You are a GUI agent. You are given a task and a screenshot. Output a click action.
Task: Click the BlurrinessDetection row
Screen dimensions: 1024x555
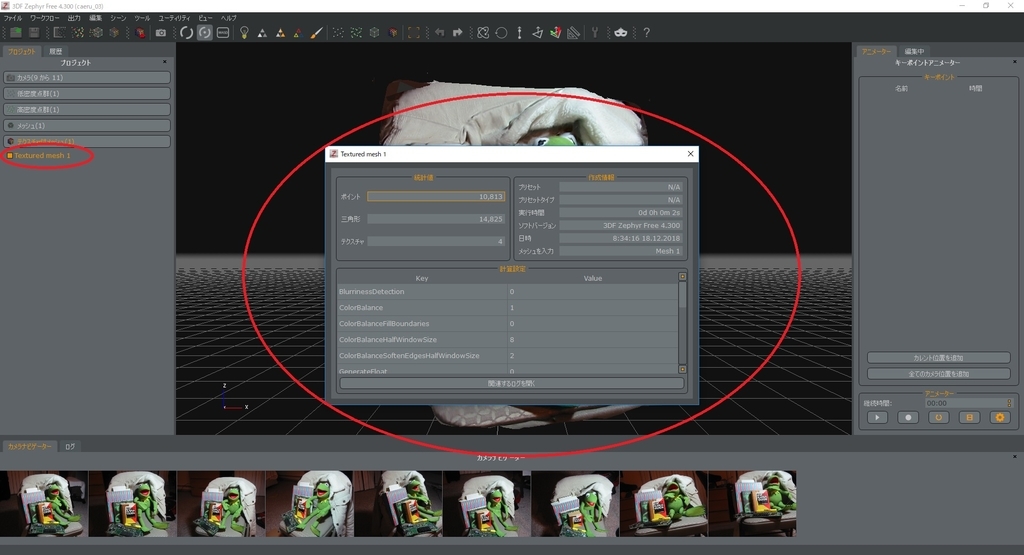coord(507,292)
